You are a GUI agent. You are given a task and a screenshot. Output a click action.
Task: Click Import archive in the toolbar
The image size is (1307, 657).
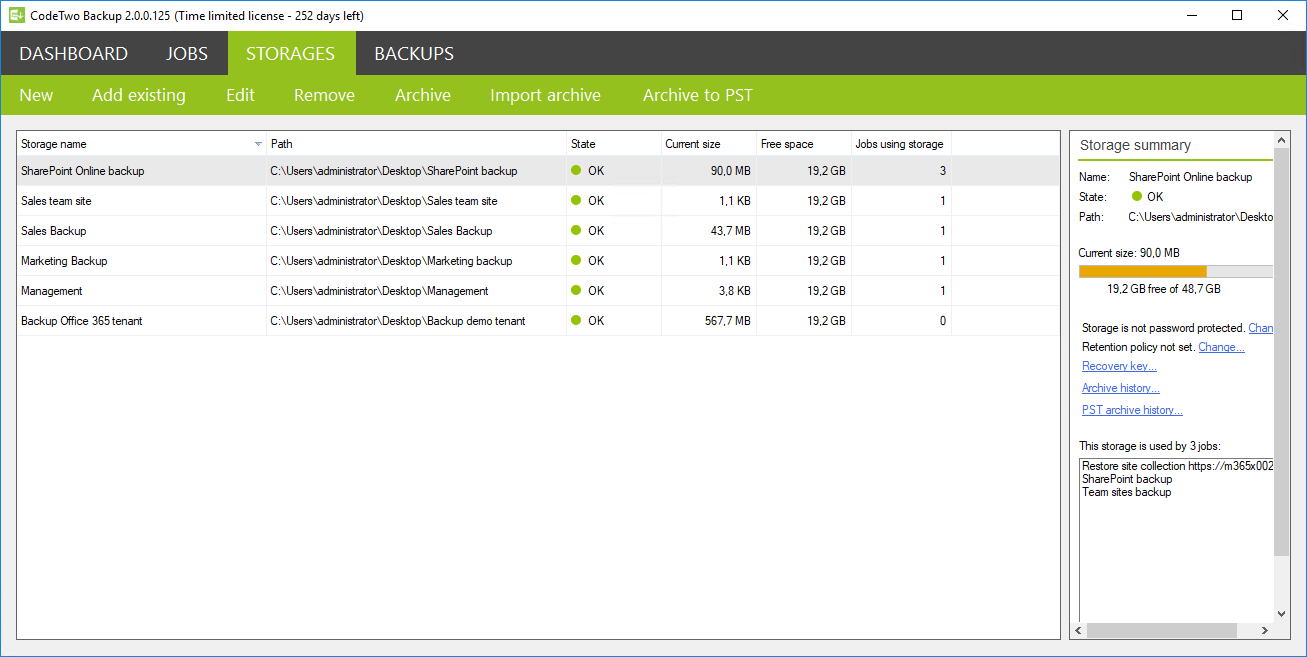pos(545,95)
